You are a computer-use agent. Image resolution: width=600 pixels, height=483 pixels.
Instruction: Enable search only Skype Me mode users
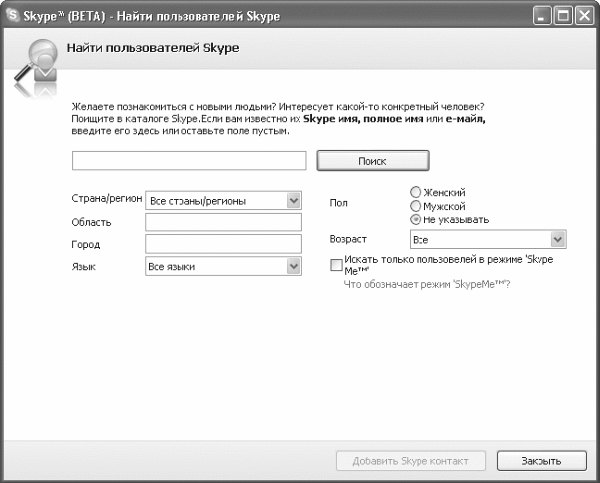336,262
